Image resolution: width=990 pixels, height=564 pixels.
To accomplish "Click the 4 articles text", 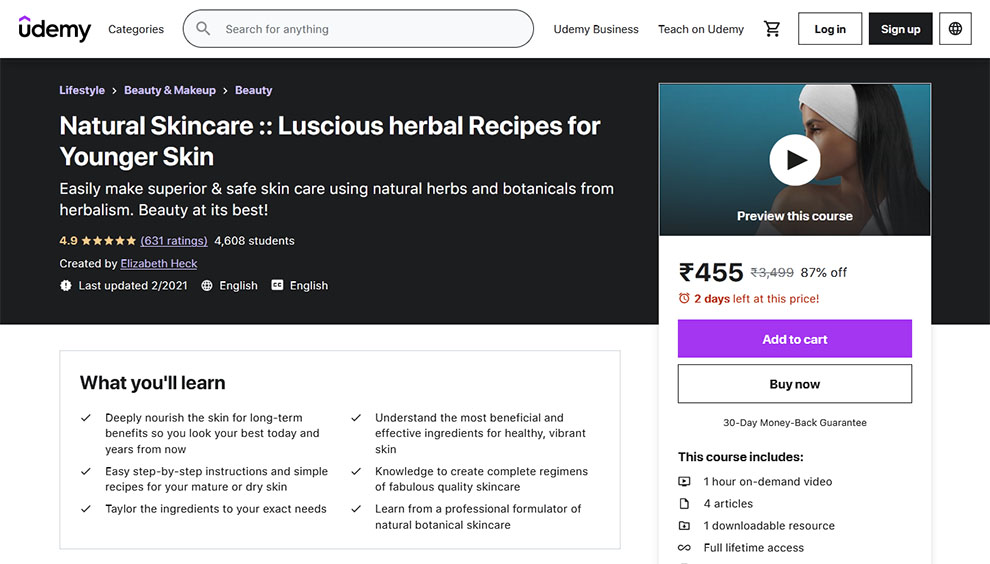I will [x=729, y=503].
